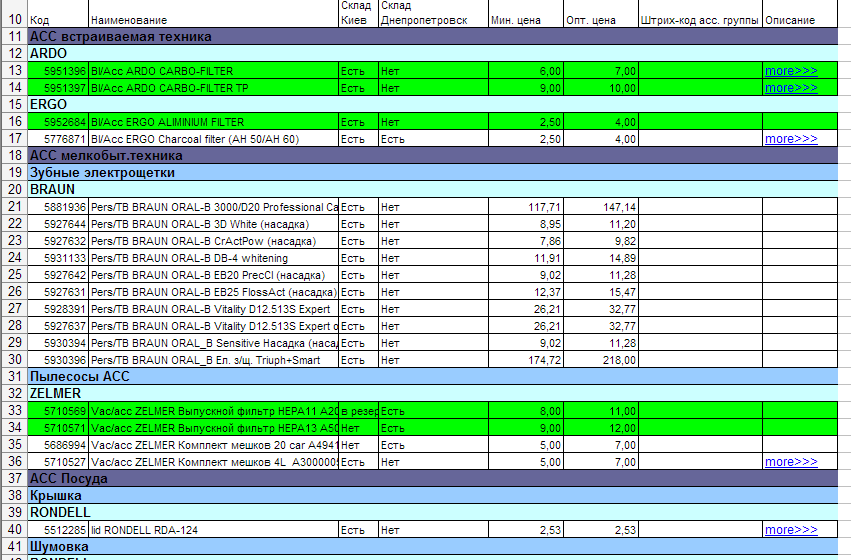
Task: Click code cell 5512285
Action: 58,530
